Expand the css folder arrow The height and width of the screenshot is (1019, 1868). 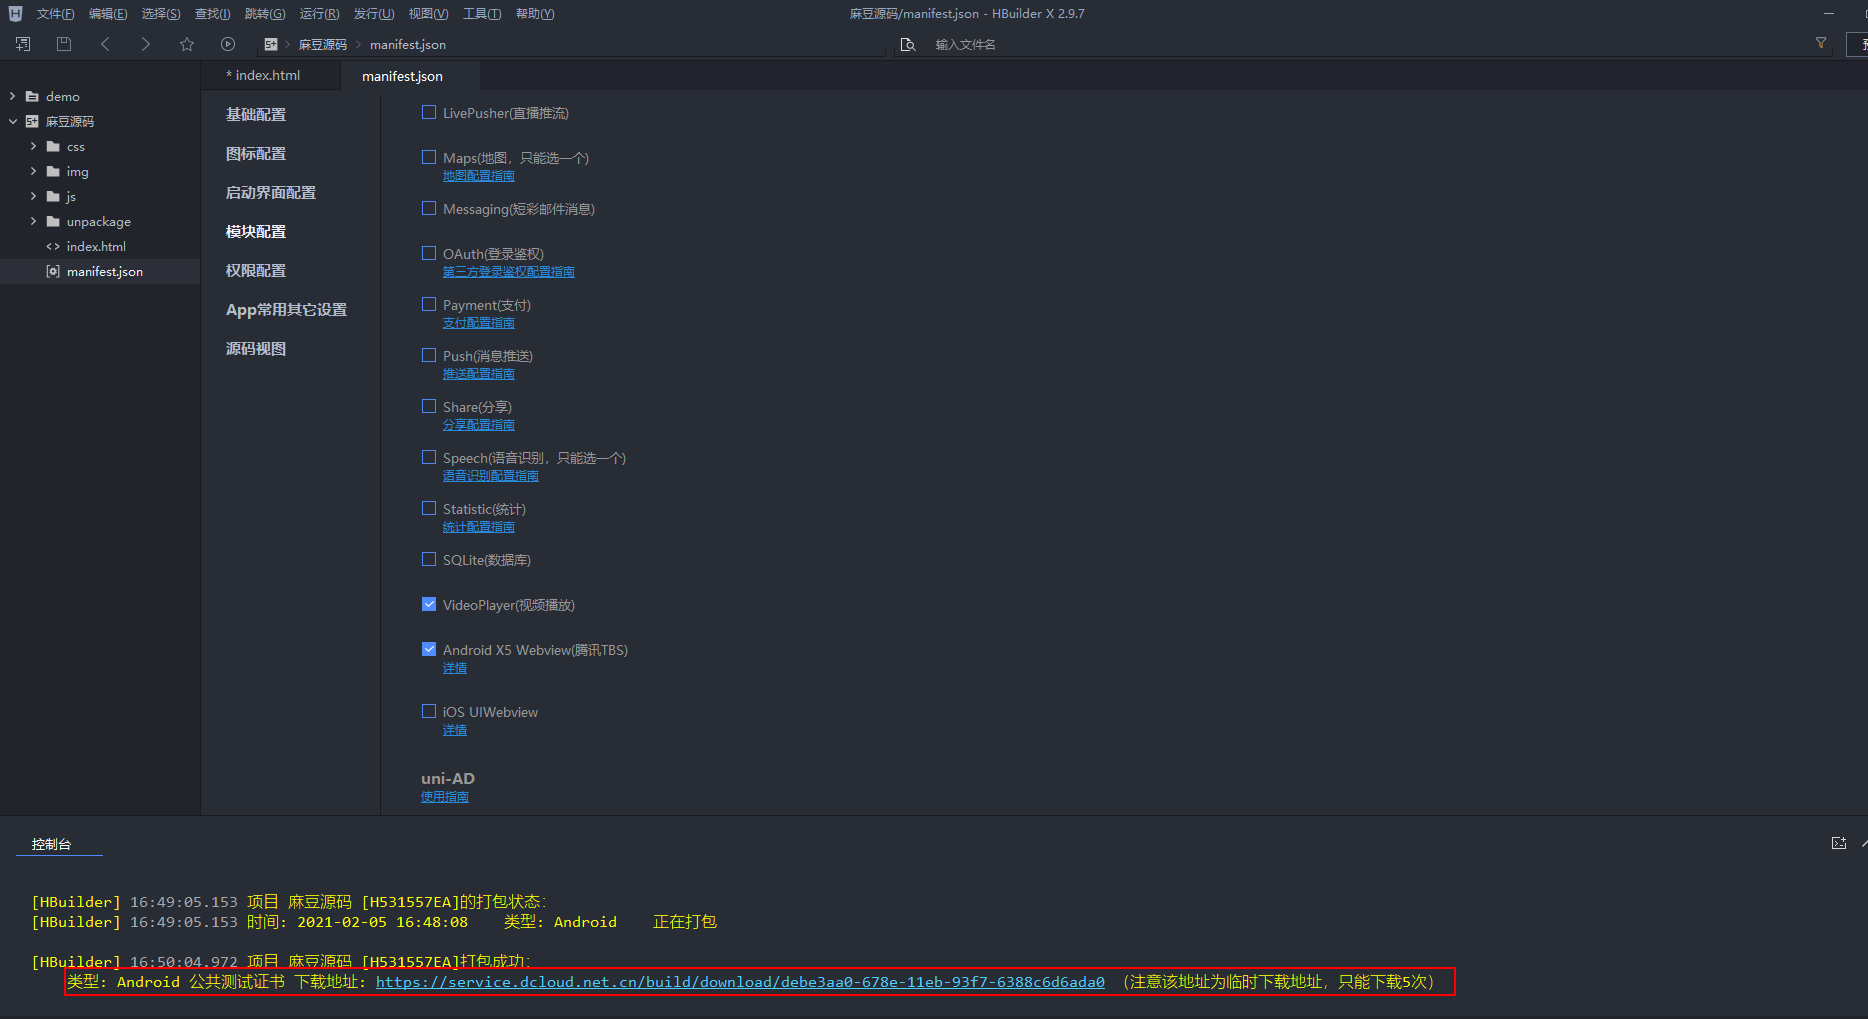(33, 146)
